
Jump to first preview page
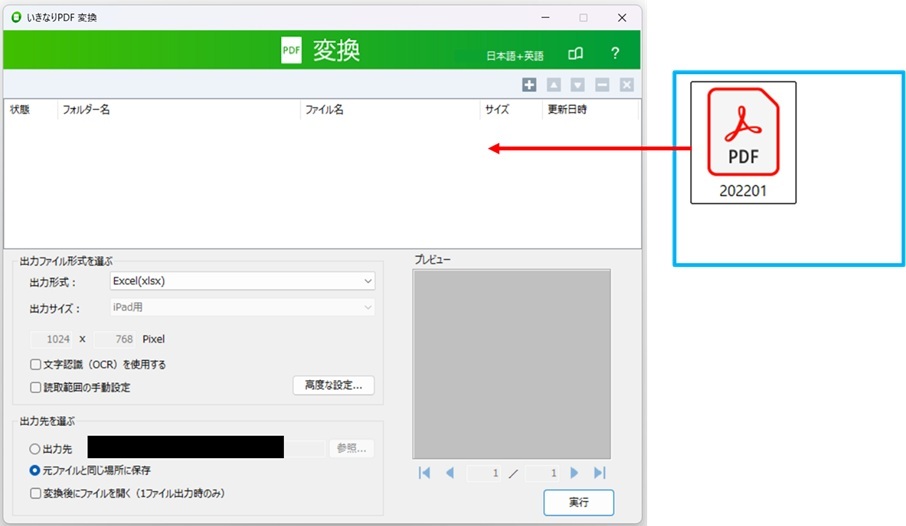[425, 473]
